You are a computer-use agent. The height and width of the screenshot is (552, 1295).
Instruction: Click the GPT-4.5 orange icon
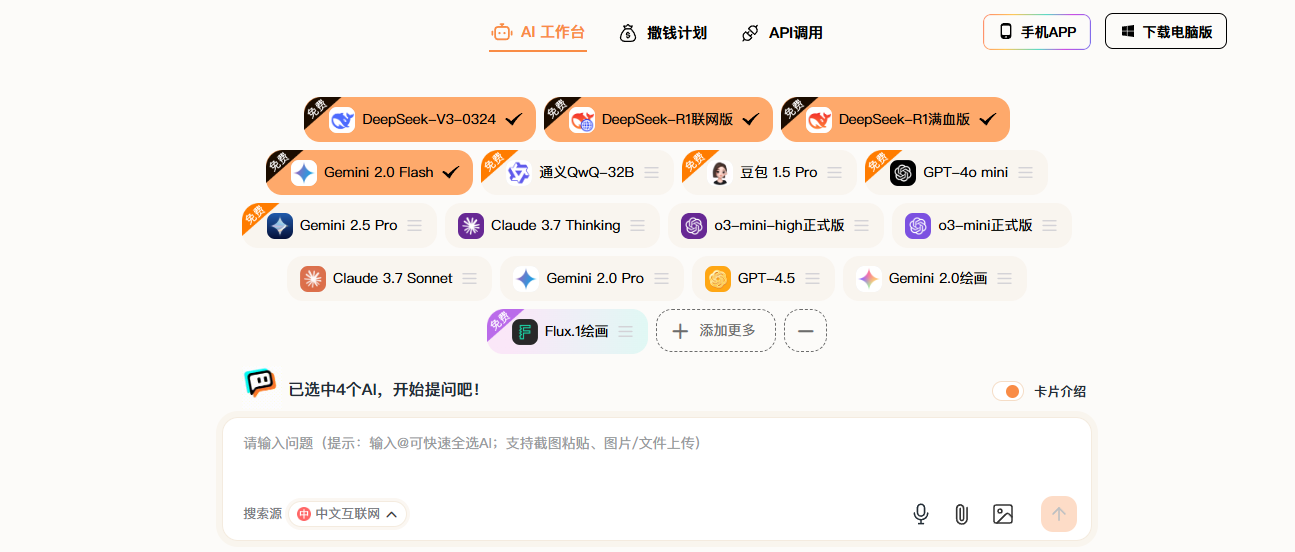718,279
